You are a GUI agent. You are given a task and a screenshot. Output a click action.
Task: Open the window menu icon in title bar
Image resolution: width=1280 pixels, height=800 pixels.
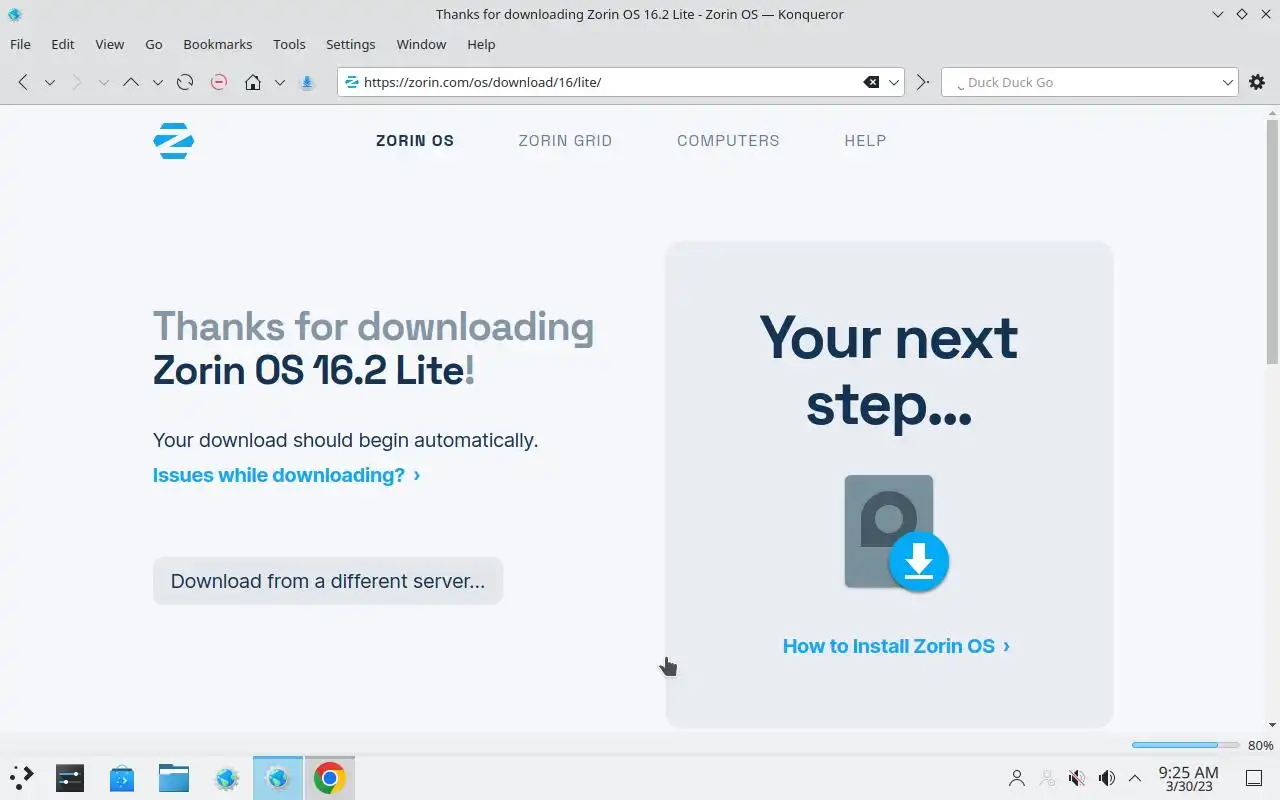tap(14, 14)
